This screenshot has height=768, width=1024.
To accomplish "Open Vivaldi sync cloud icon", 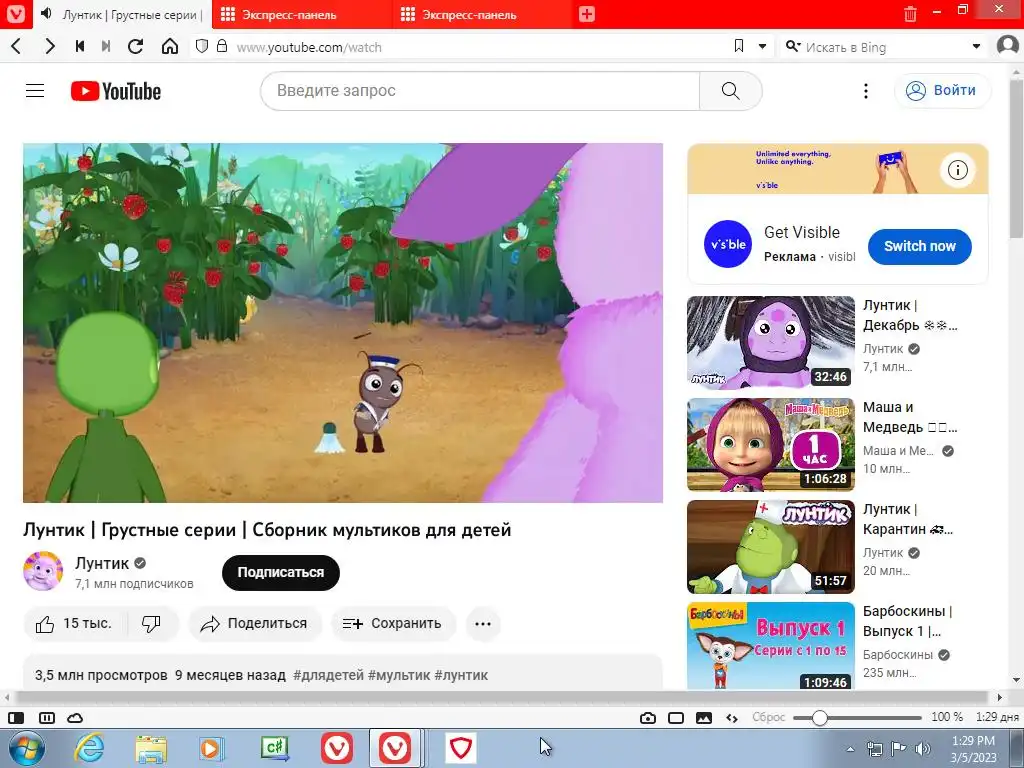I will pos(75,718).
